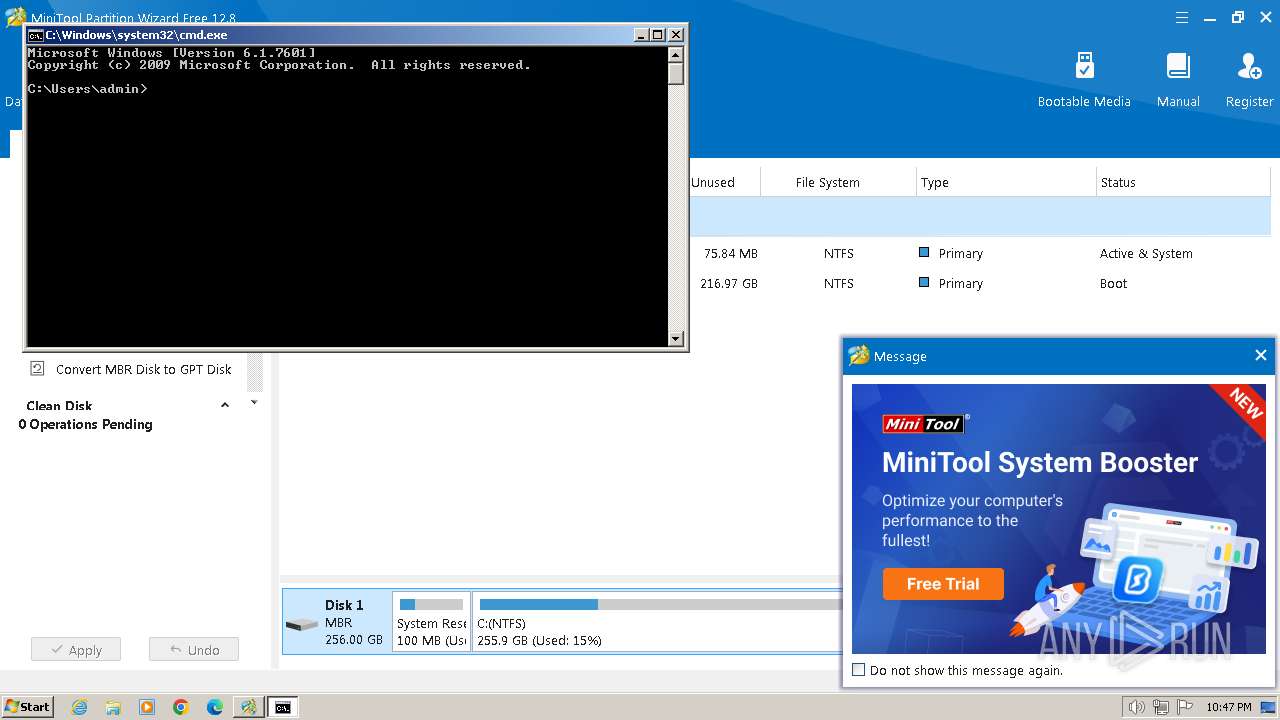1280x720 pixels.
Task: Click the Start button
Action: tap(27, 707)
